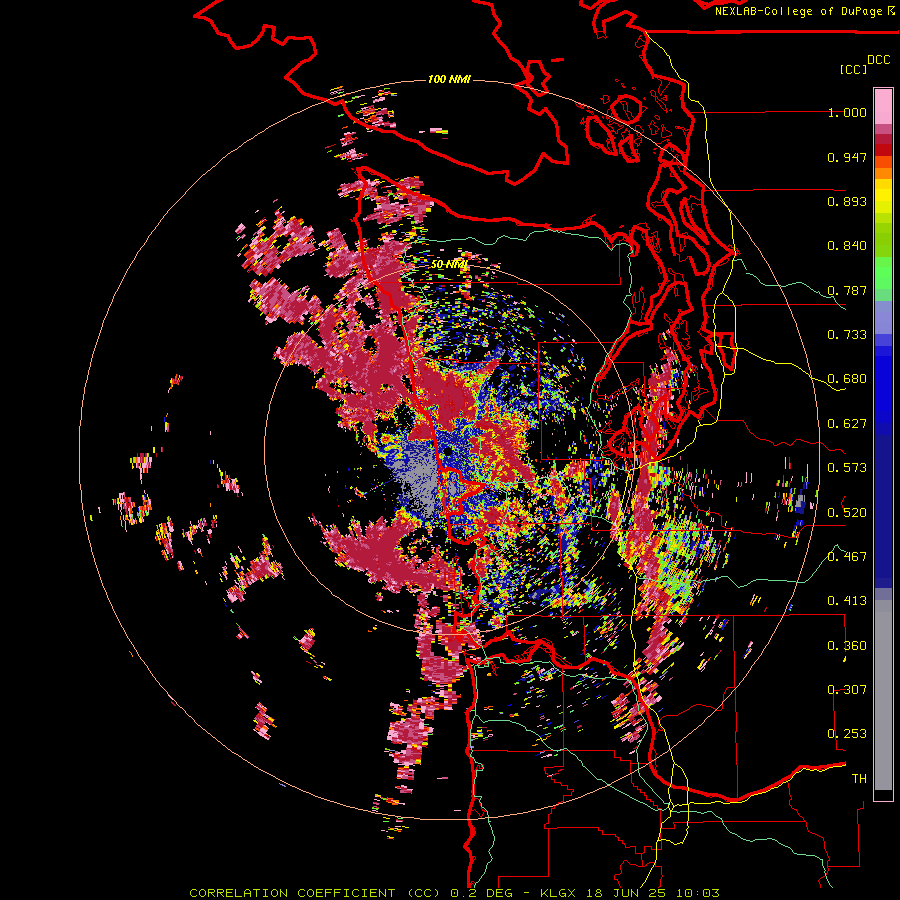Click the 0.253 legend value

coord(847,734)
